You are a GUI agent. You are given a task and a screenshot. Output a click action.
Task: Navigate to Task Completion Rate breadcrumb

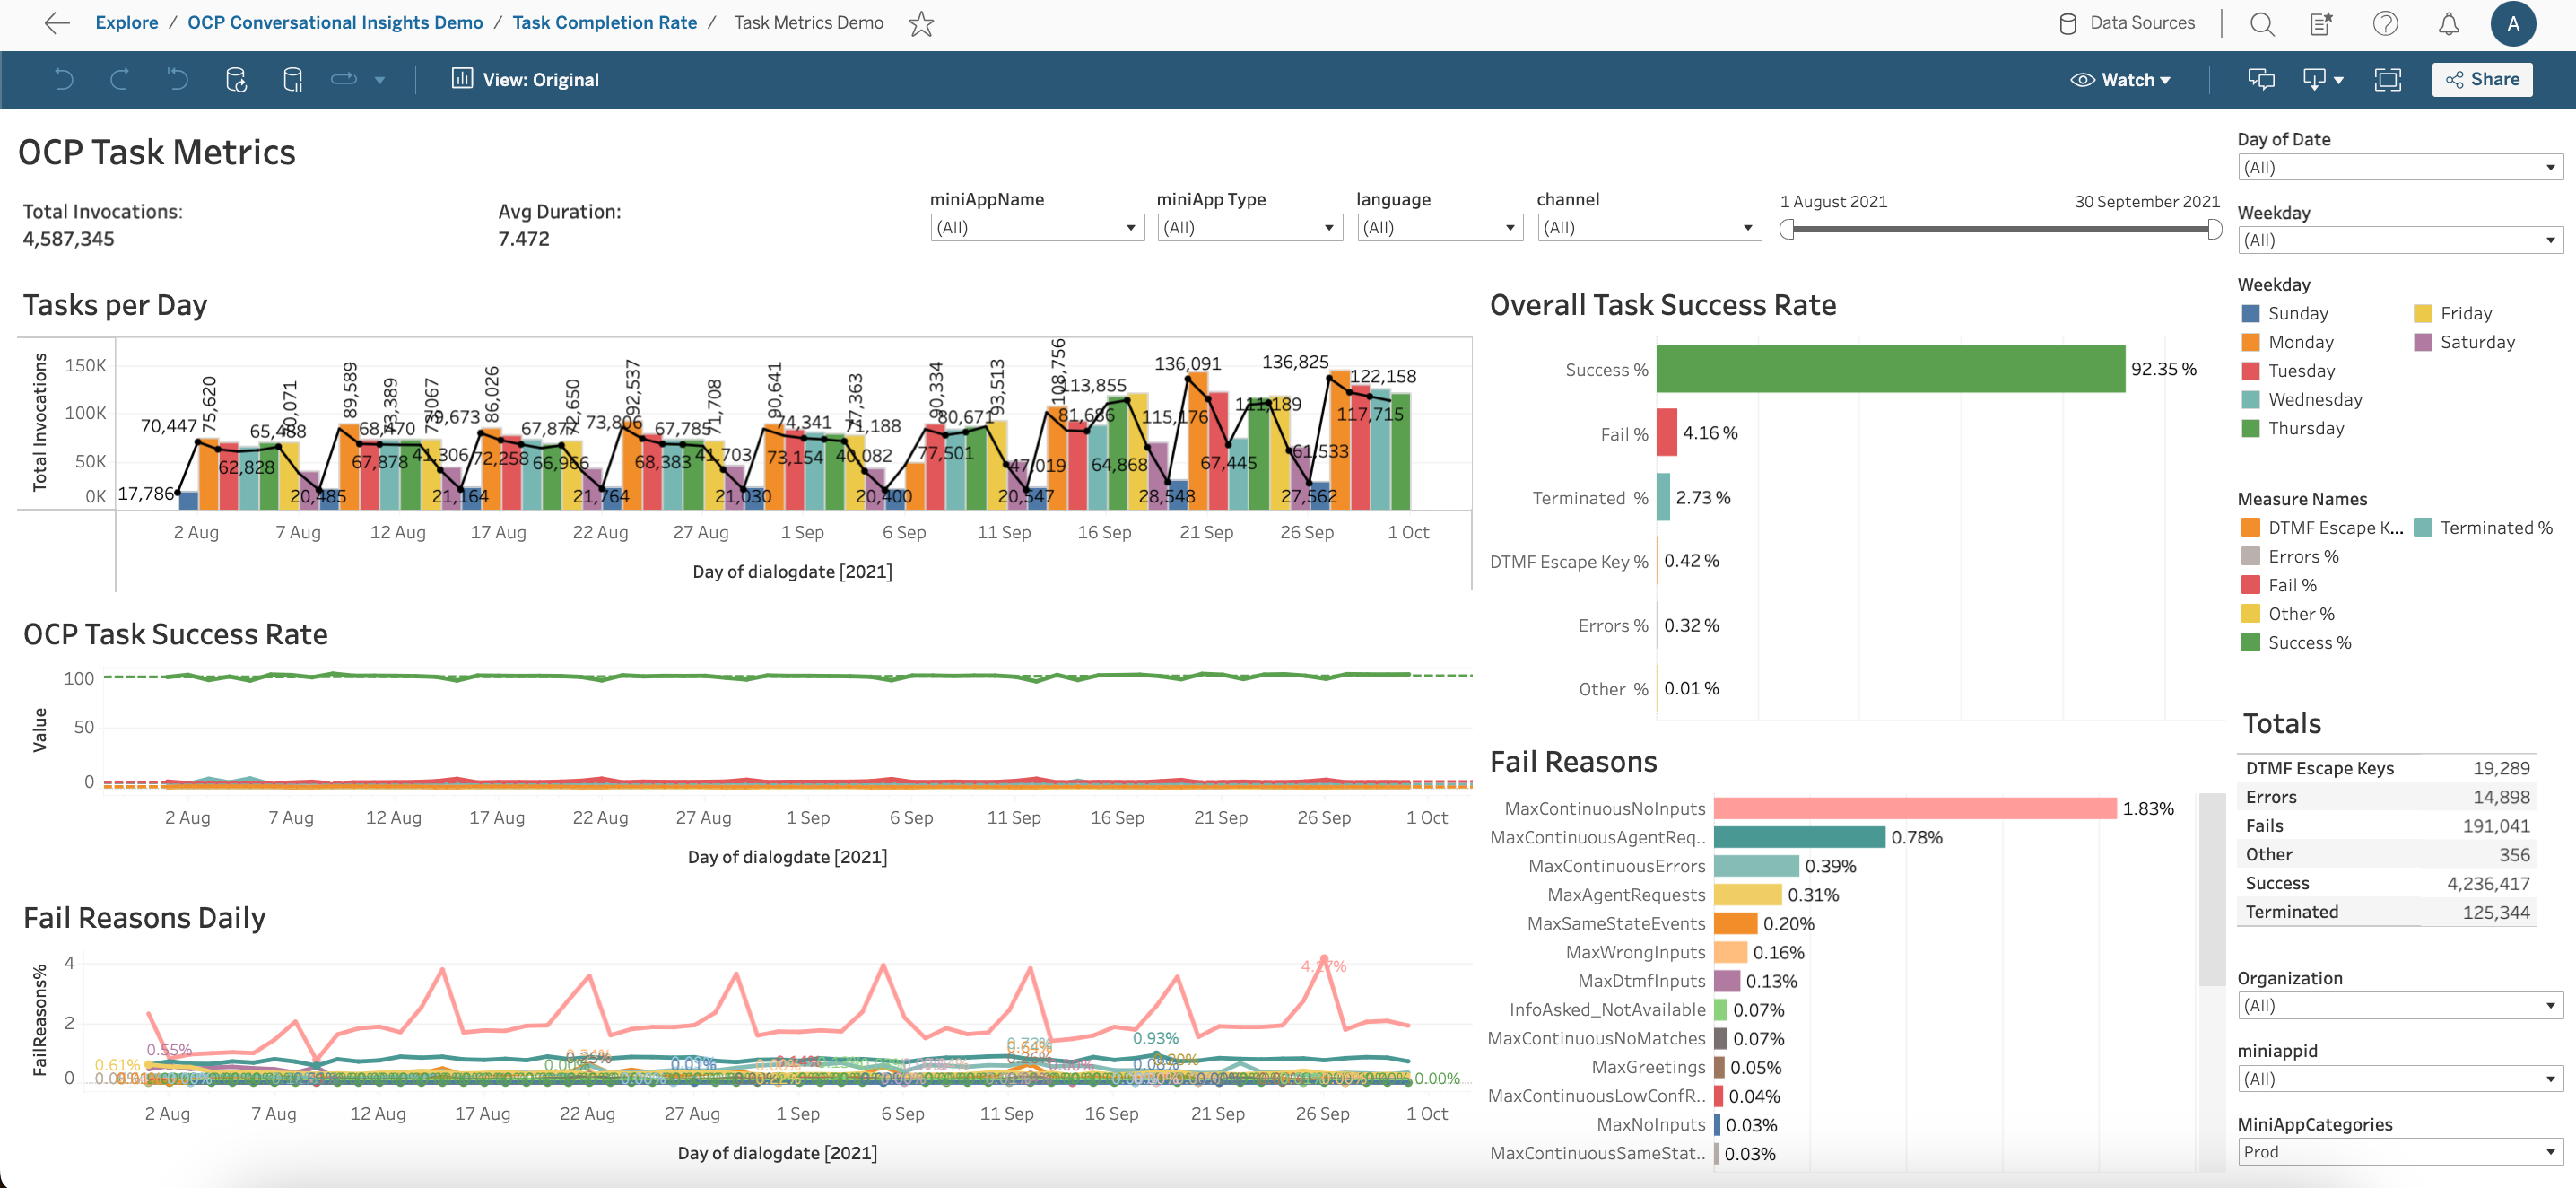pos(604,23)
